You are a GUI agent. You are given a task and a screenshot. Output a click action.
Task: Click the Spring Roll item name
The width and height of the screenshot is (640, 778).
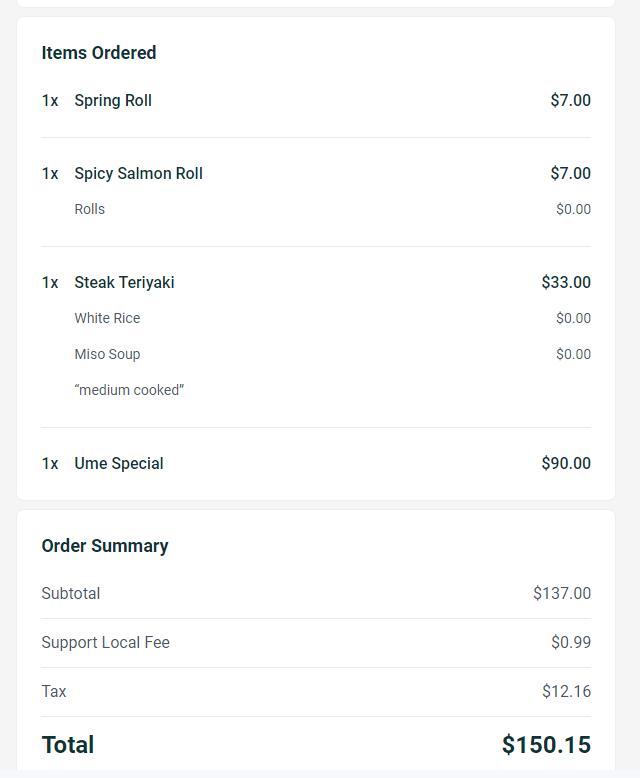113,101
